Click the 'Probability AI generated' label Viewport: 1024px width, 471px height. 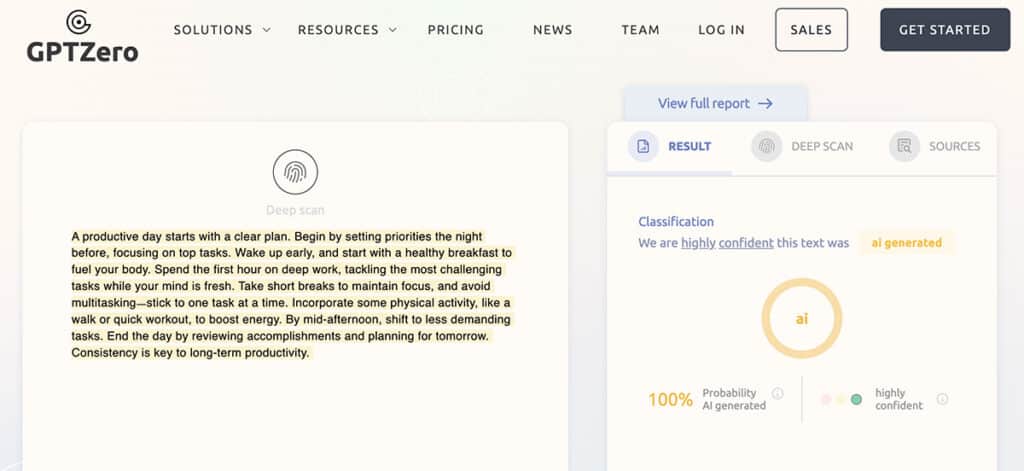[734, 399]
